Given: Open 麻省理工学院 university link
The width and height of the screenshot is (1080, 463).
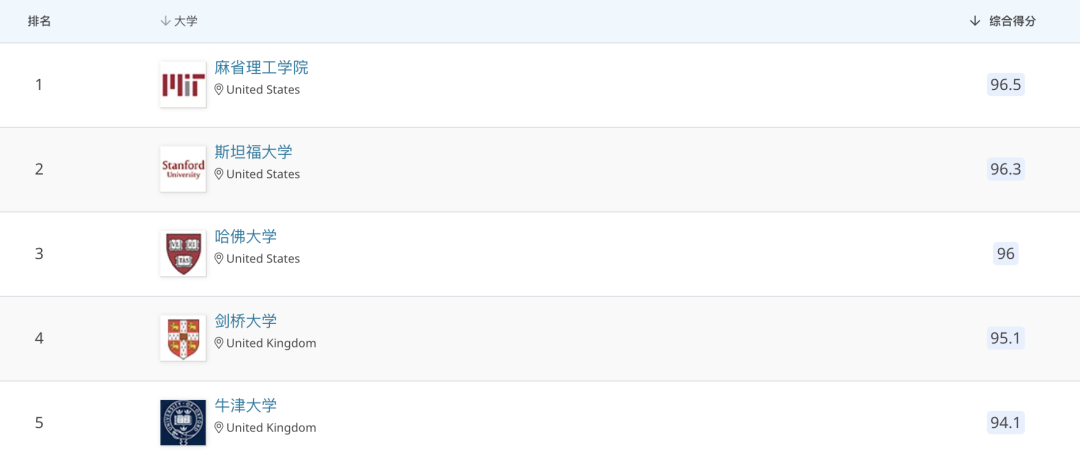Looking at the screenshot, I should pos(262,68).
